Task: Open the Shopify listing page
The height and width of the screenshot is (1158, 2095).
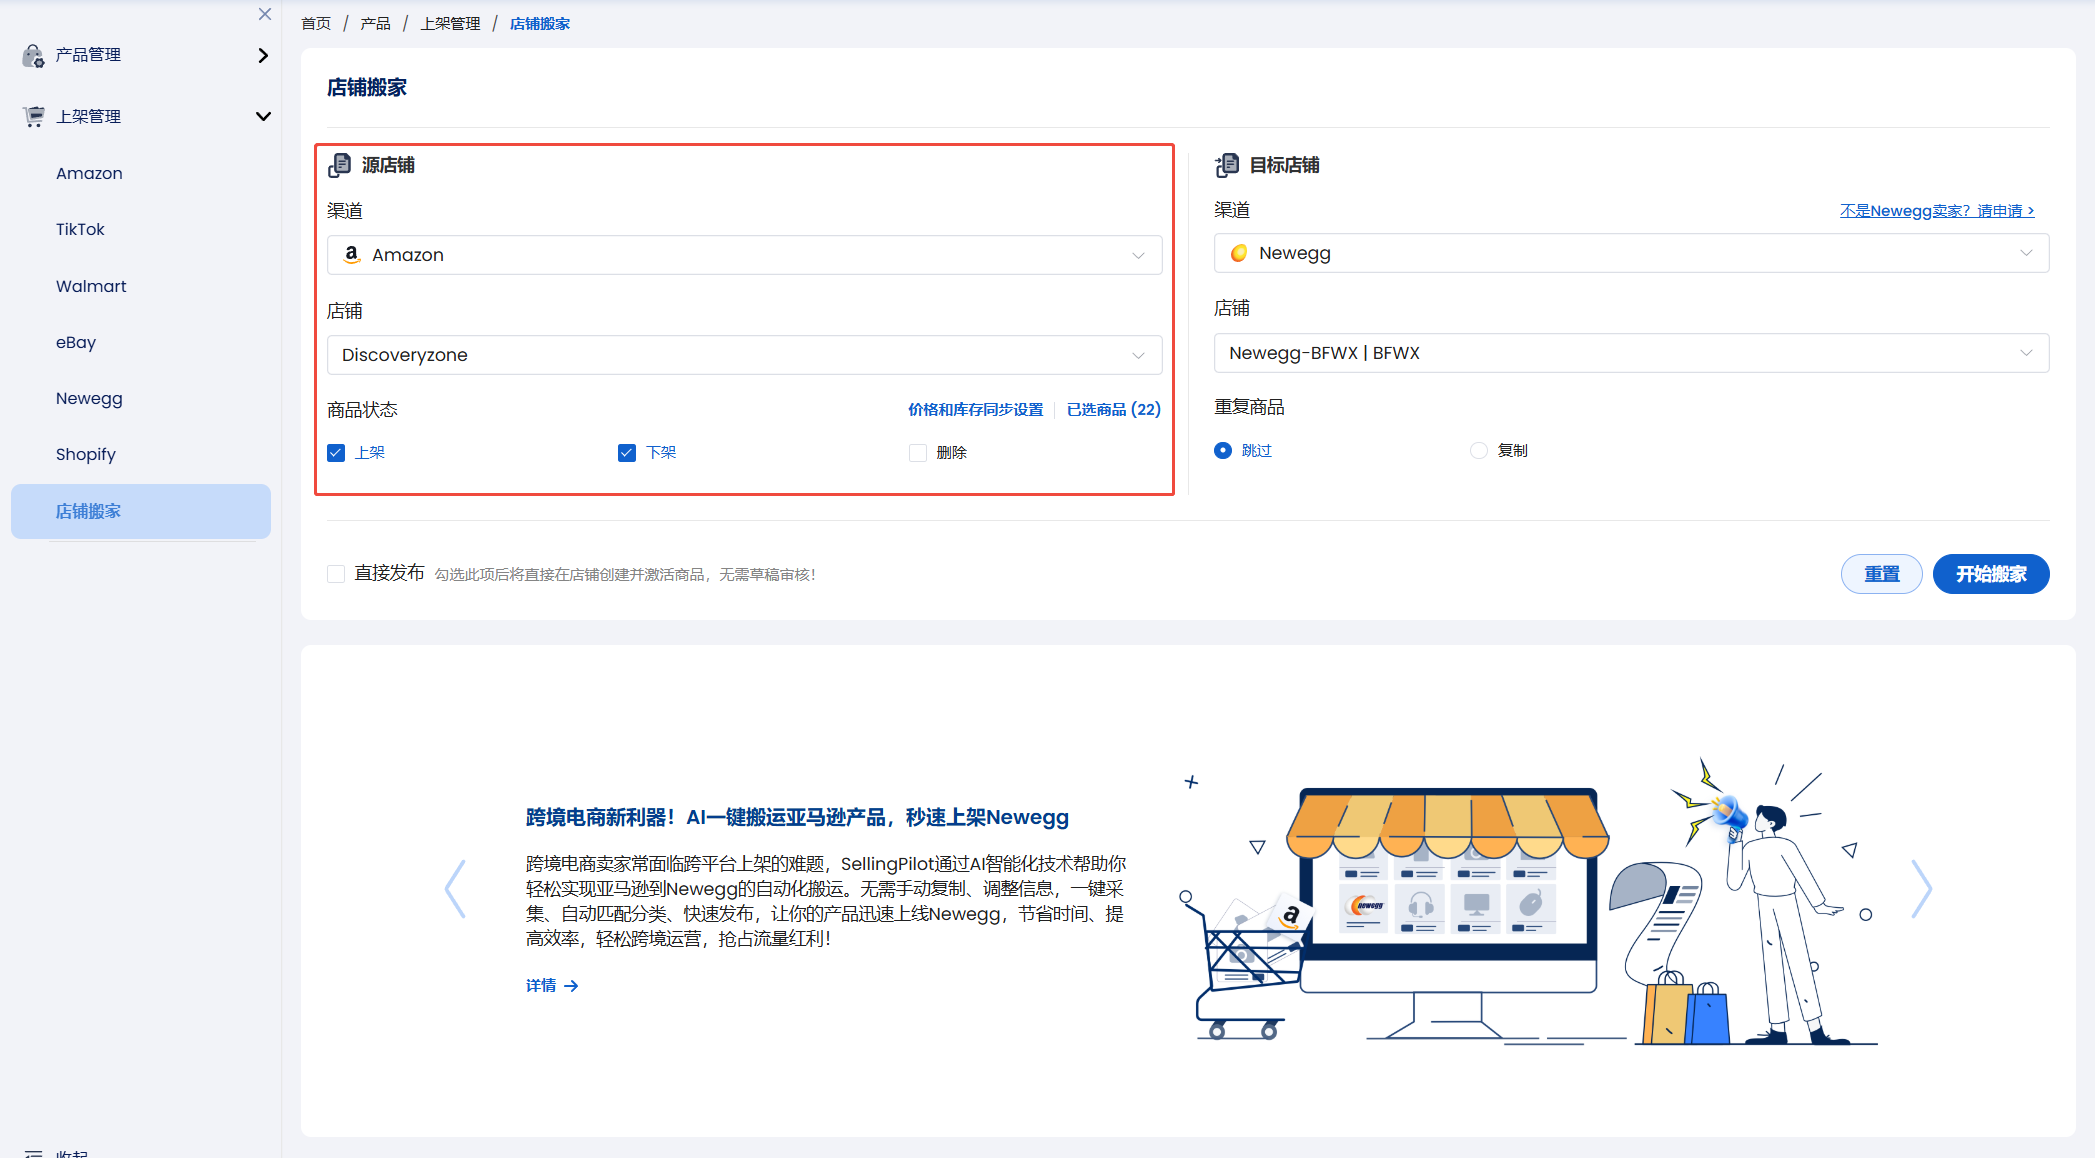Action: (86, 454)
